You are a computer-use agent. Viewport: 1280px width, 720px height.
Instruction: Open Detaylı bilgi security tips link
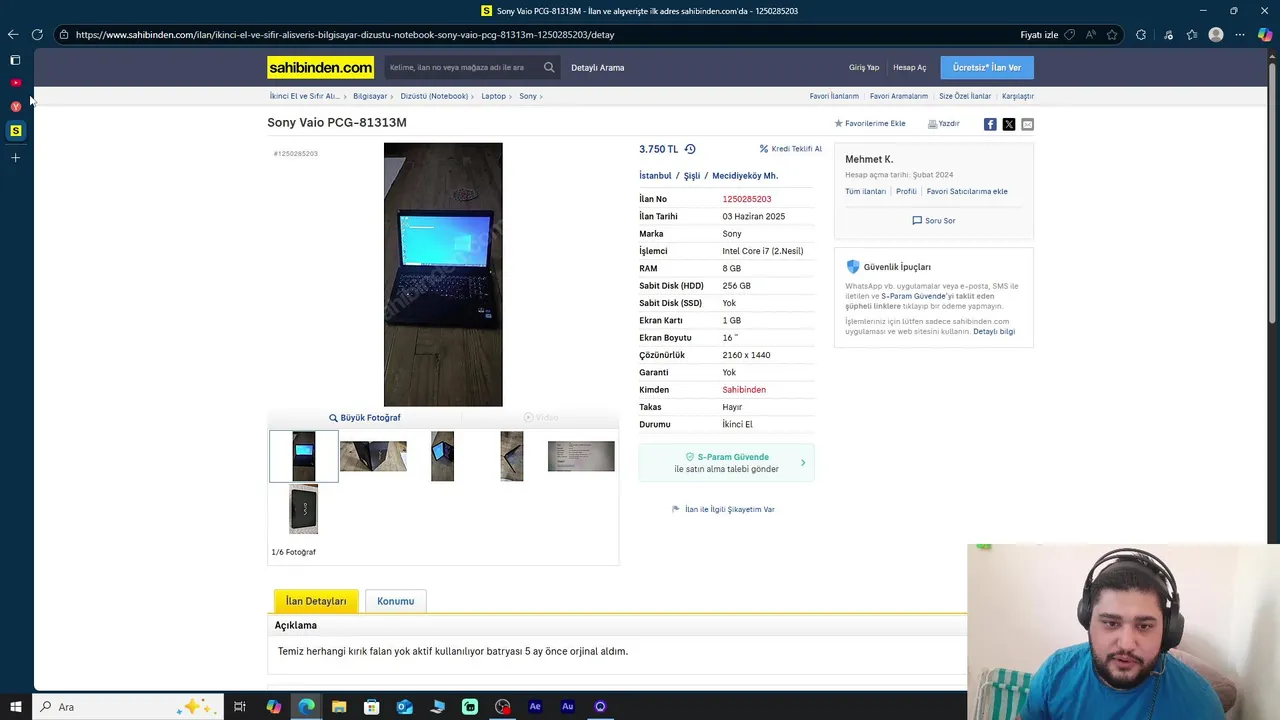pyautogui.click(x=994, y=331)
